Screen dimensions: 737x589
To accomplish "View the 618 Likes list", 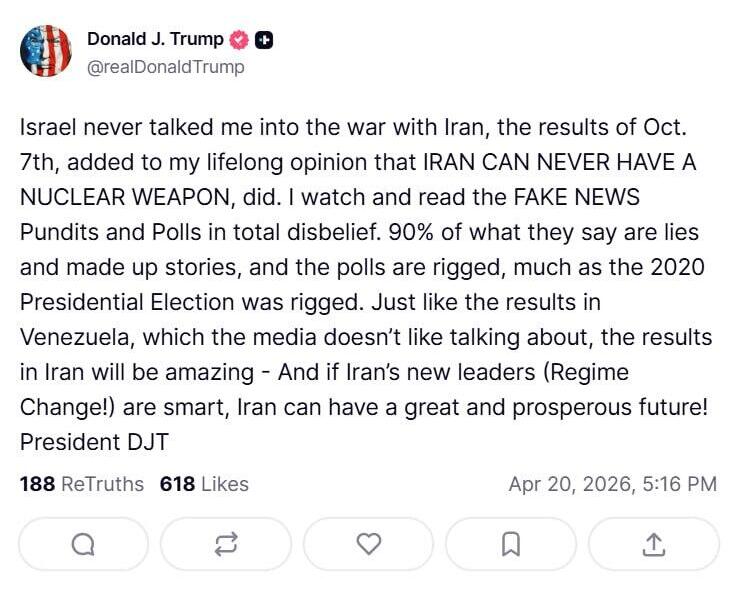I will [204, 484].
